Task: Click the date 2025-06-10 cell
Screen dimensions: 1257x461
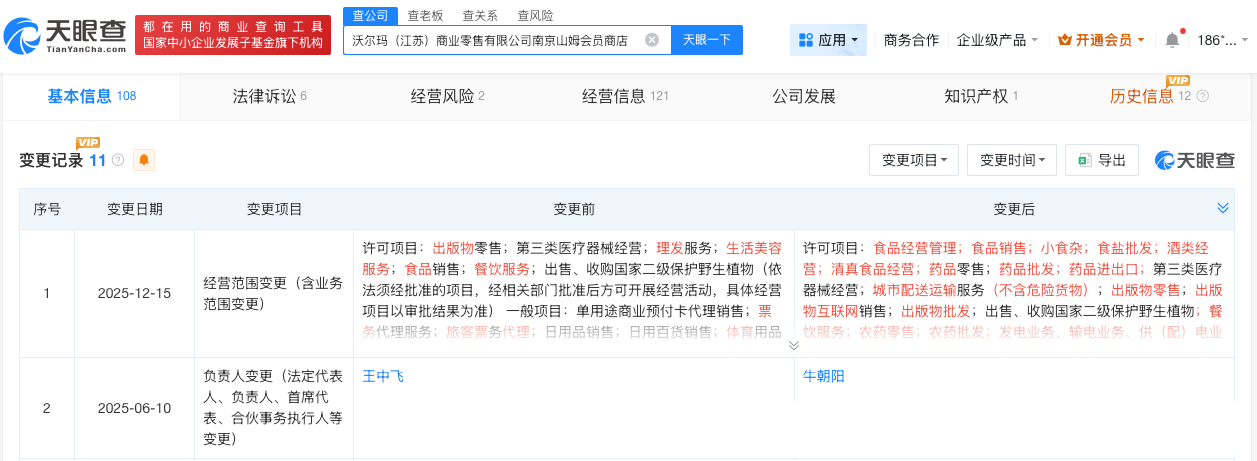Action: 135,408
